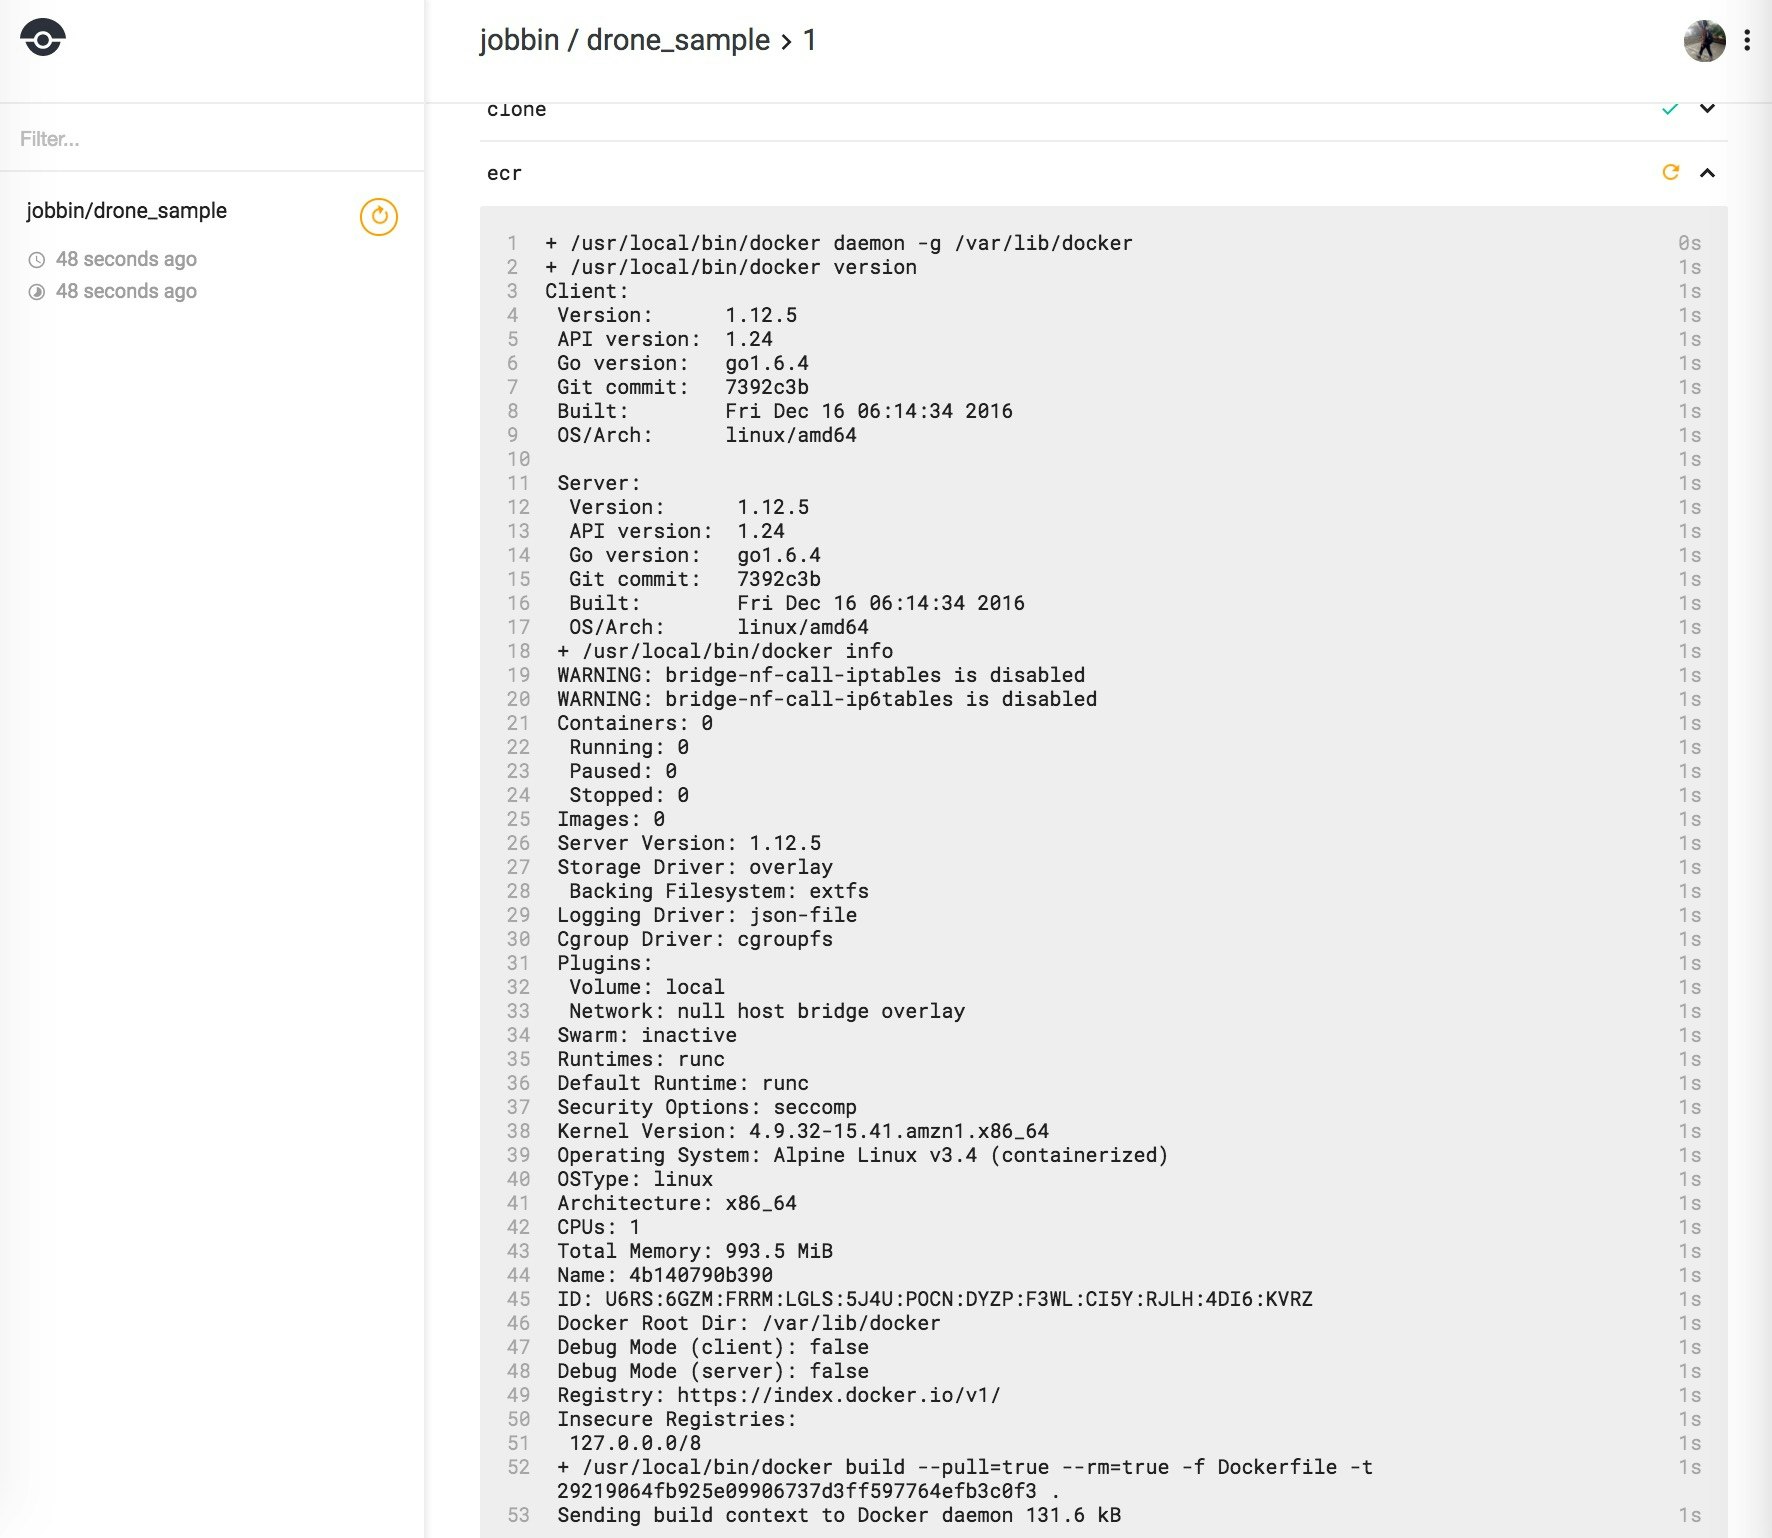Click log line 'Cgroup Driver: cgroupfs'
The width and height of the screenshot is (1772, 1538).
695,939
